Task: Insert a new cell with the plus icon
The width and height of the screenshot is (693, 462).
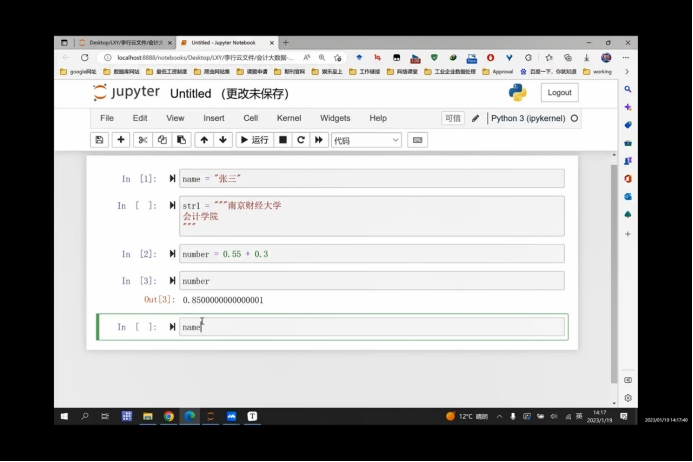Action: [121, 140]
